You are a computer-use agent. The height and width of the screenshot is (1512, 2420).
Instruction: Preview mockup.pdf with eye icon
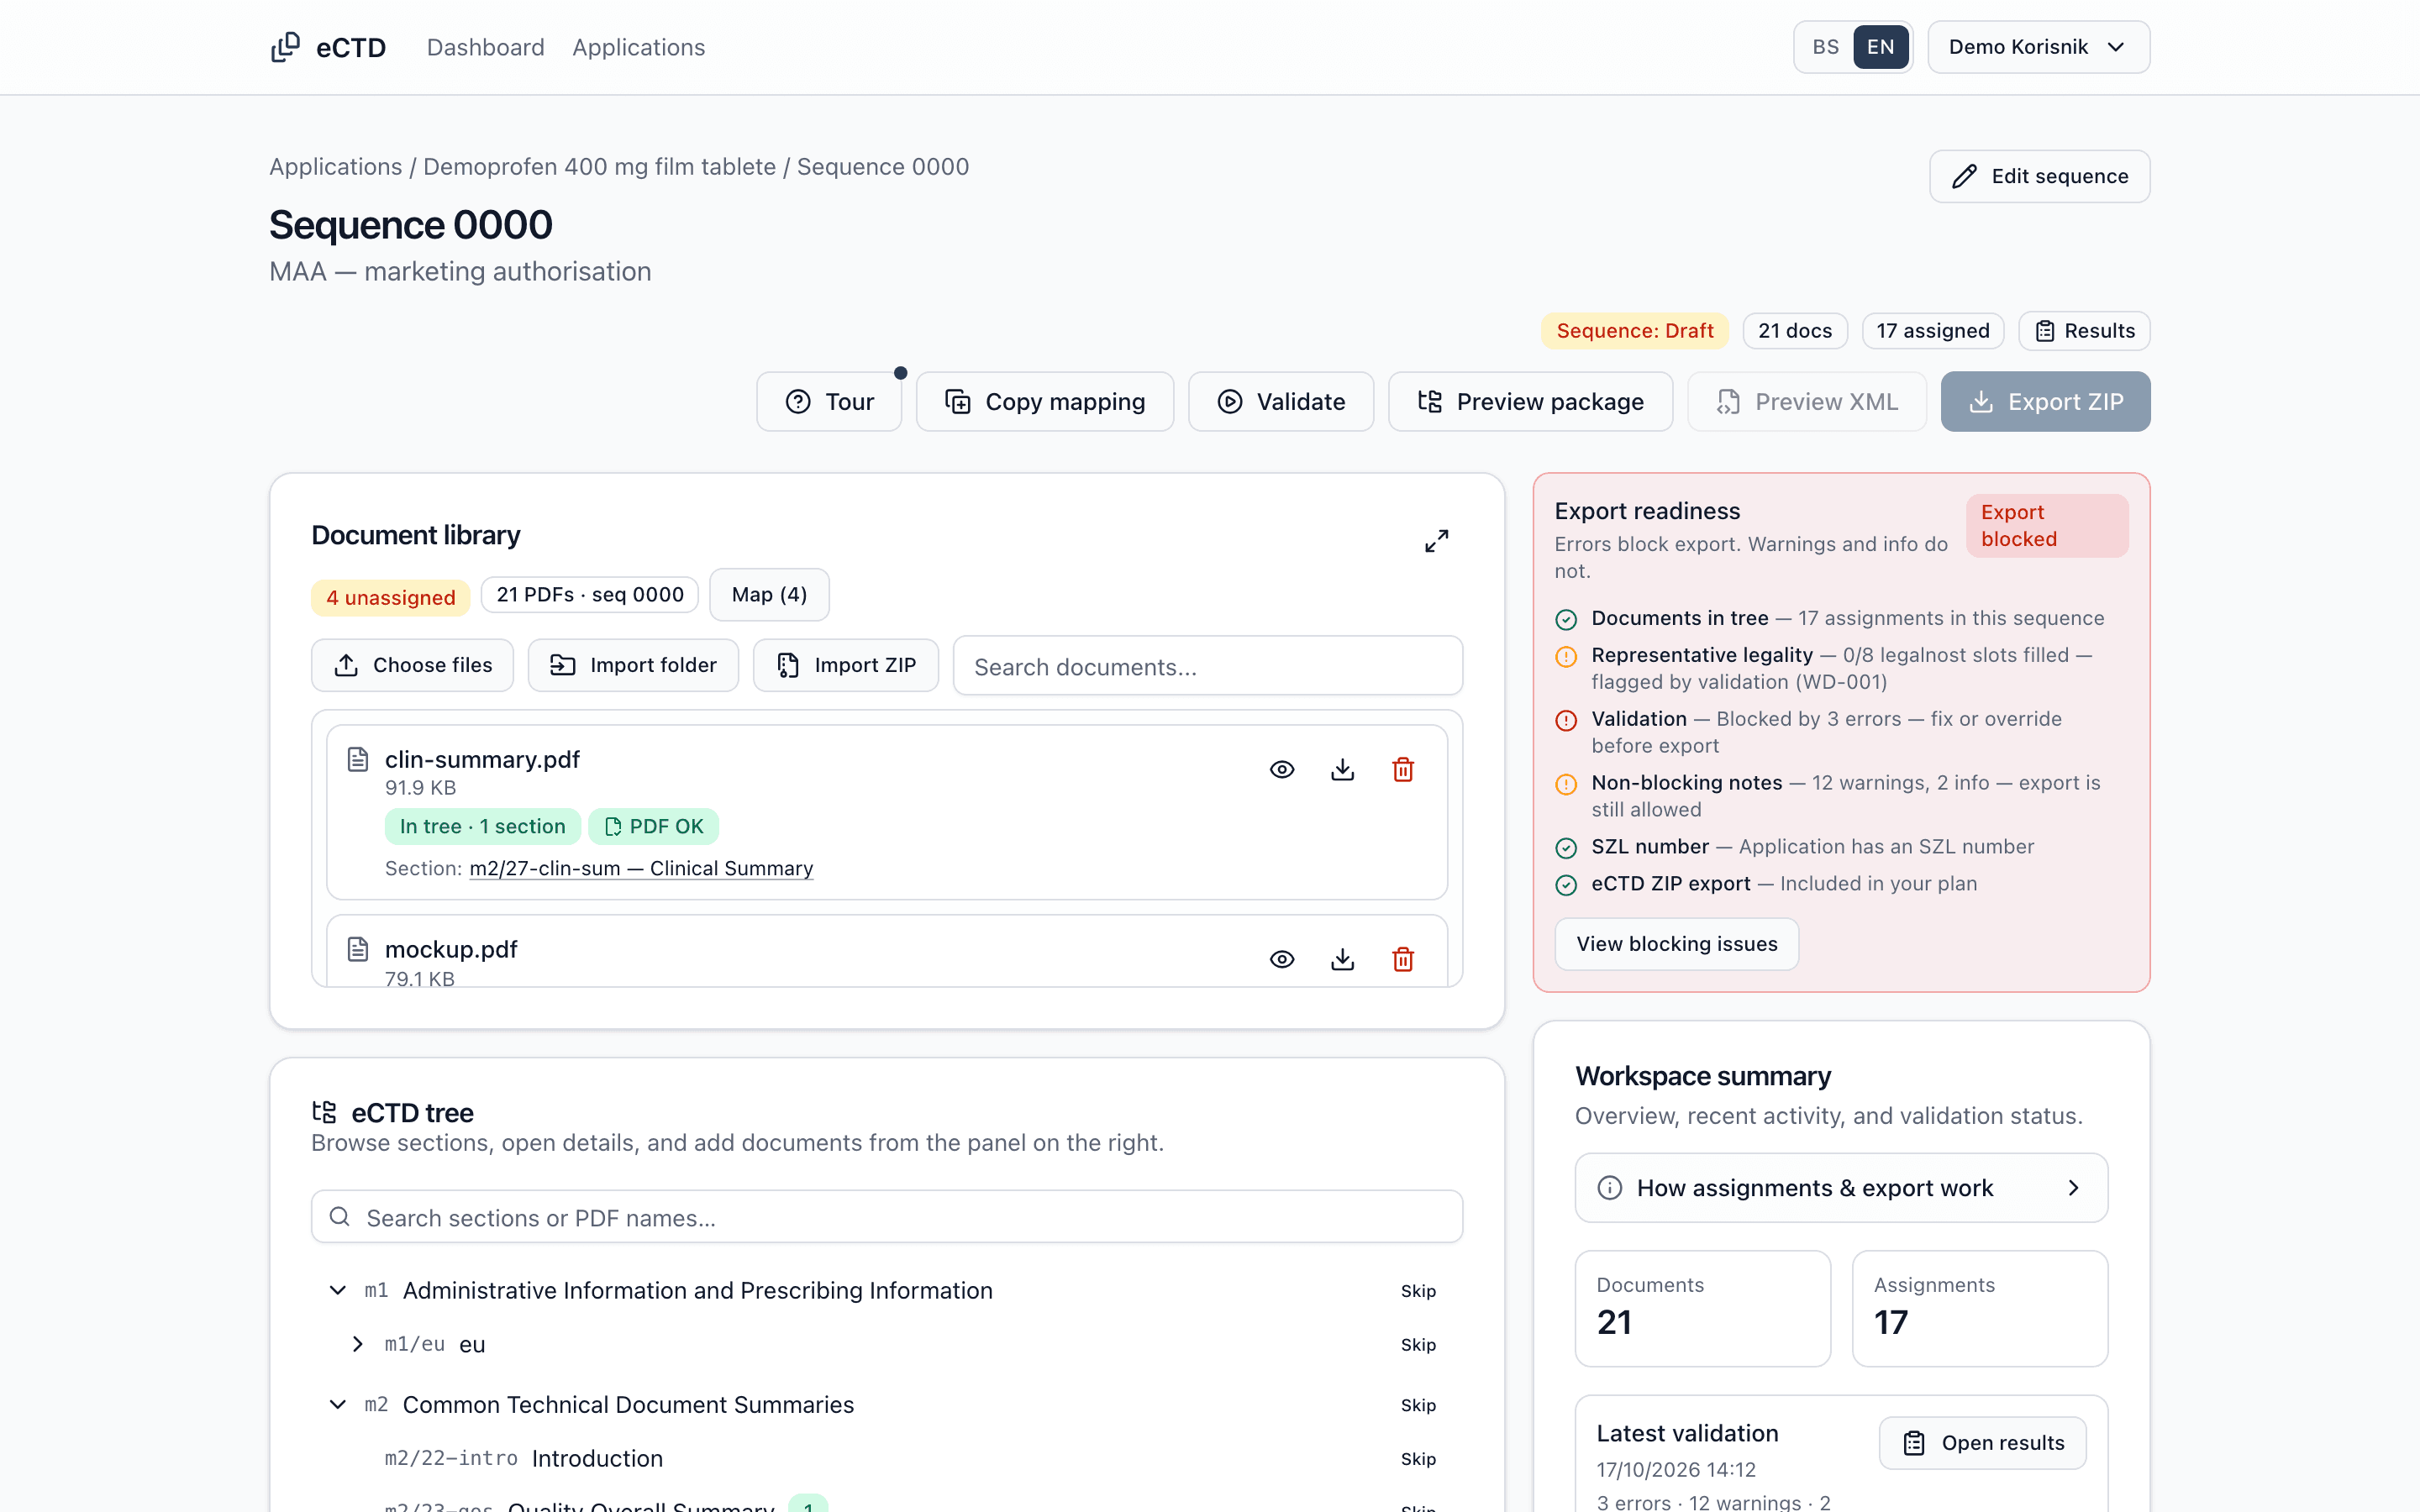pyautogui.click(x=1282, y=959)
